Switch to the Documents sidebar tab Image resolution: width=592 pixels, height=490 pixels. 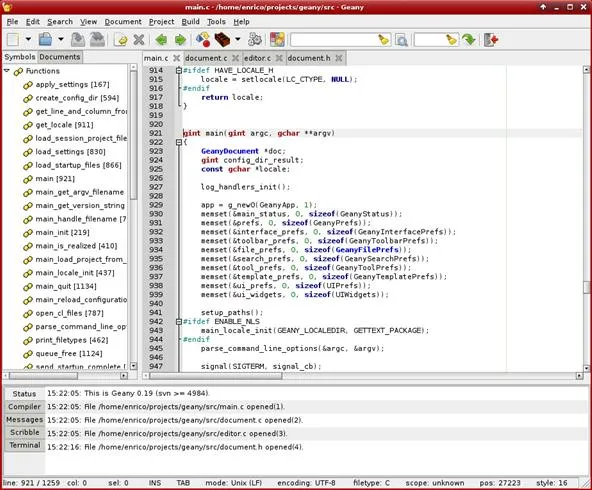[60, 57]
